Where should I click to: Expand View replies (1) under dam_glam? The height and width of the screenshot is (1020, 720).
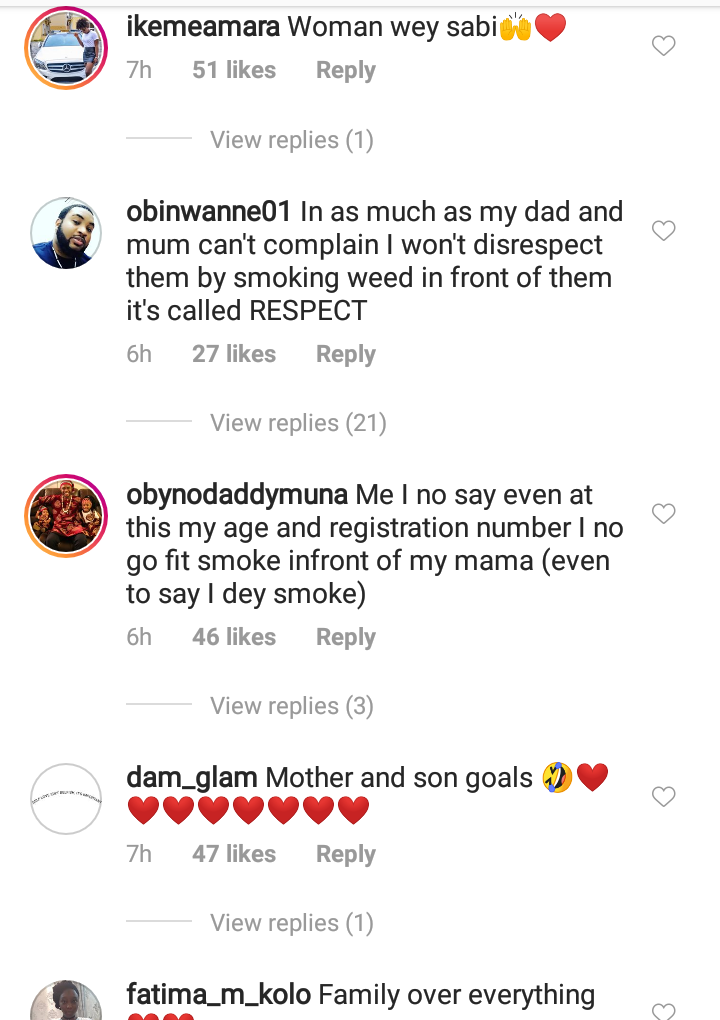tap(291, 923)
